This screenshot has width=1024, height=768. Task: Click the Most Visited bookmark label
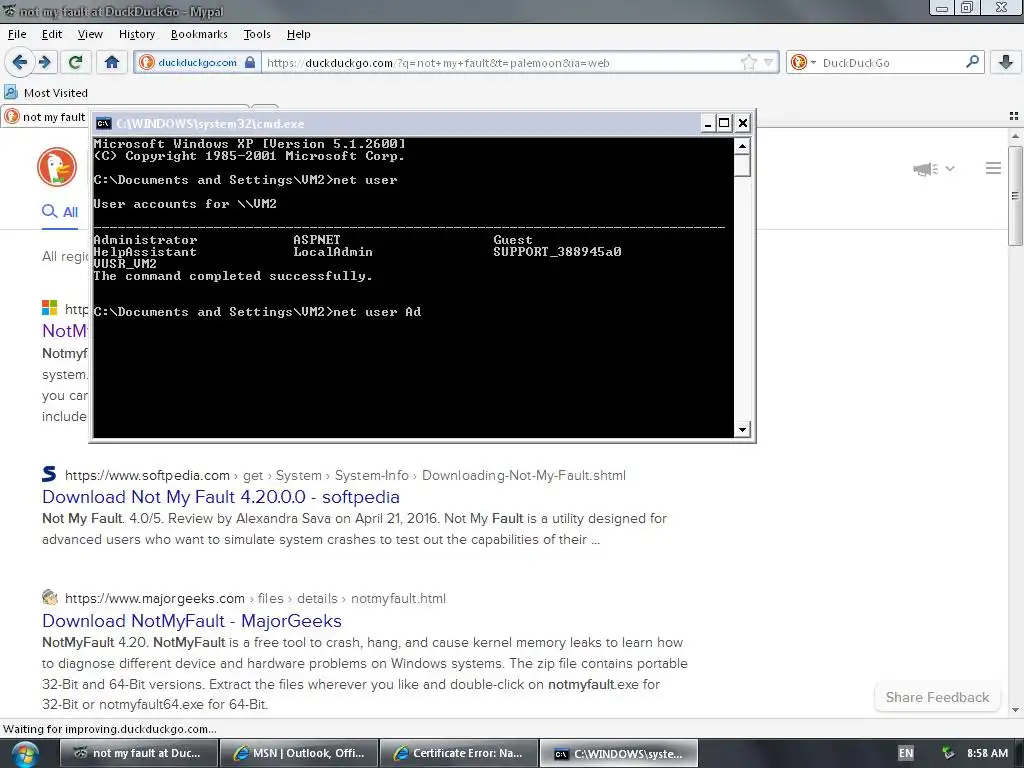coord(56,93)
